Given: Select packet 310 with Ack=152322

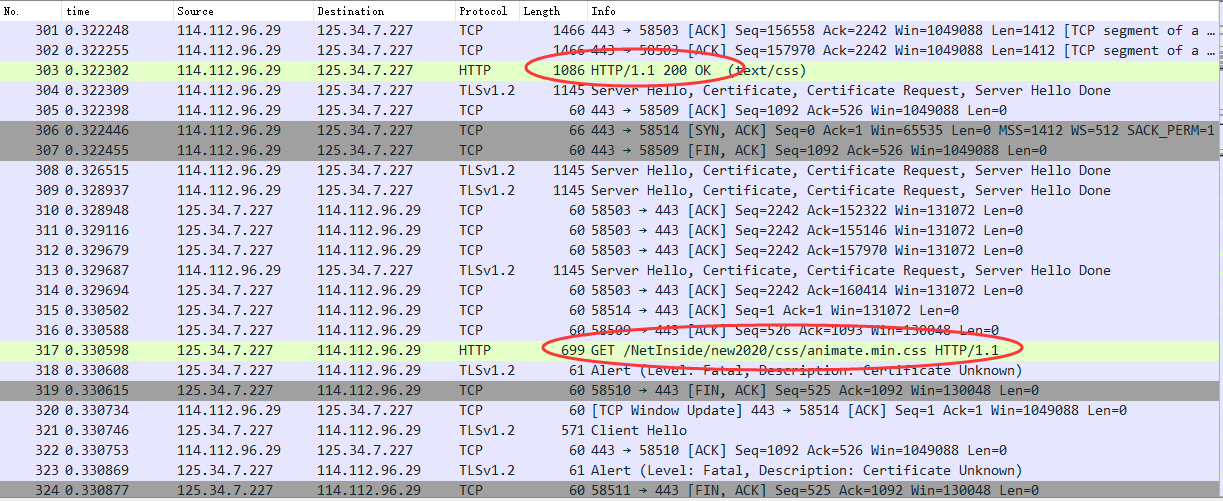Looking at the screenshot, I should coord(611,210).
